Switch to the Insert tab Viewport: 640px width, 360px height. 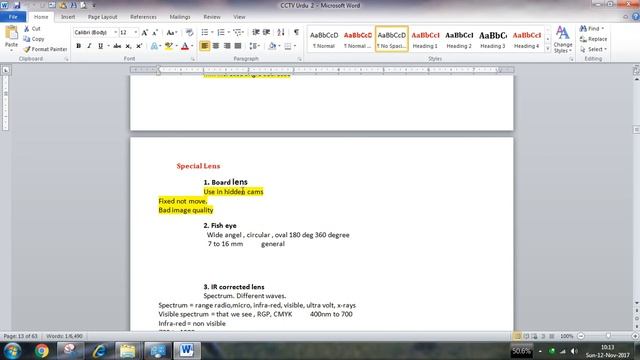point(68,17)
